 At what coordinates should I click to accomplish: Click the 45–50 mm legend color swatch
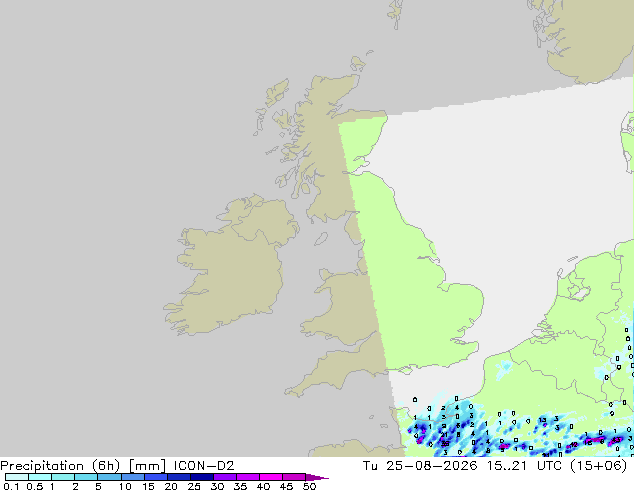tap(294, 477)
